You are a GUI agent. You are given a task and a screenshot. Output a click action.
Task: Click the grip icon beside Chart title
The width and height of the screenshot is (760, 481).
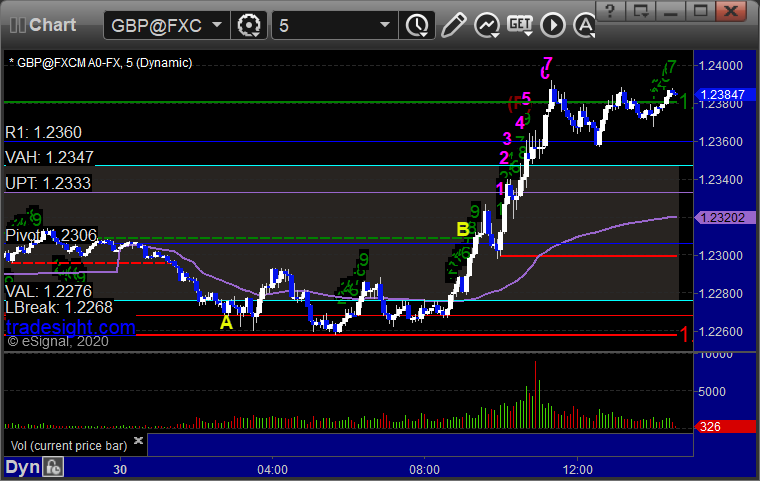[17, 25]
